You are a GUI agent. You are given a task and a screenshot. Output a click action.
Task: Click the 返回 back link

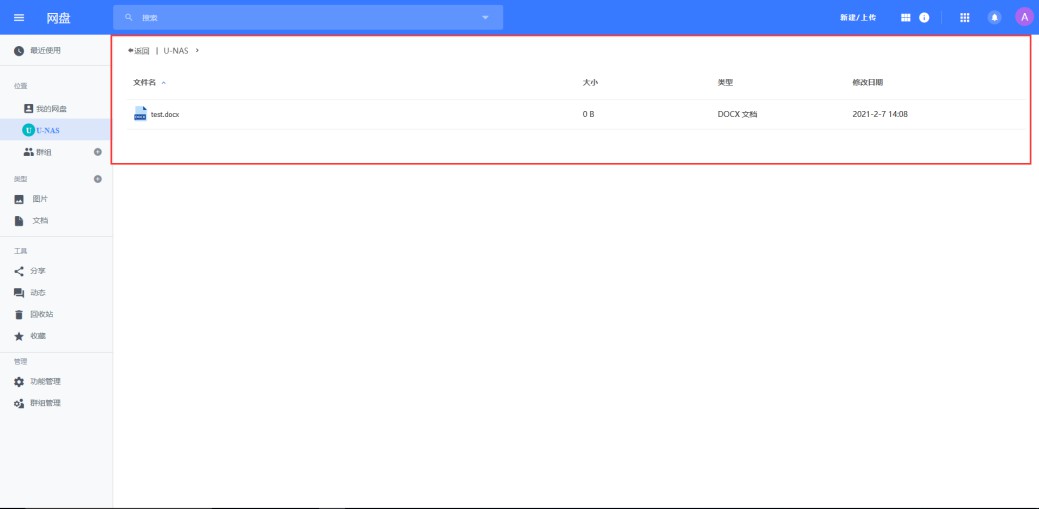139,50
